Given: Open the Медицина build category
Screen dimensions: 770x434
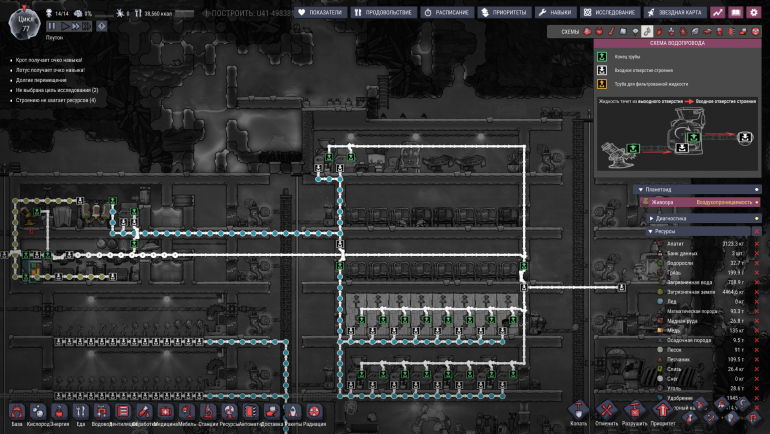Looking at the screenshot, I should (165, 413).
